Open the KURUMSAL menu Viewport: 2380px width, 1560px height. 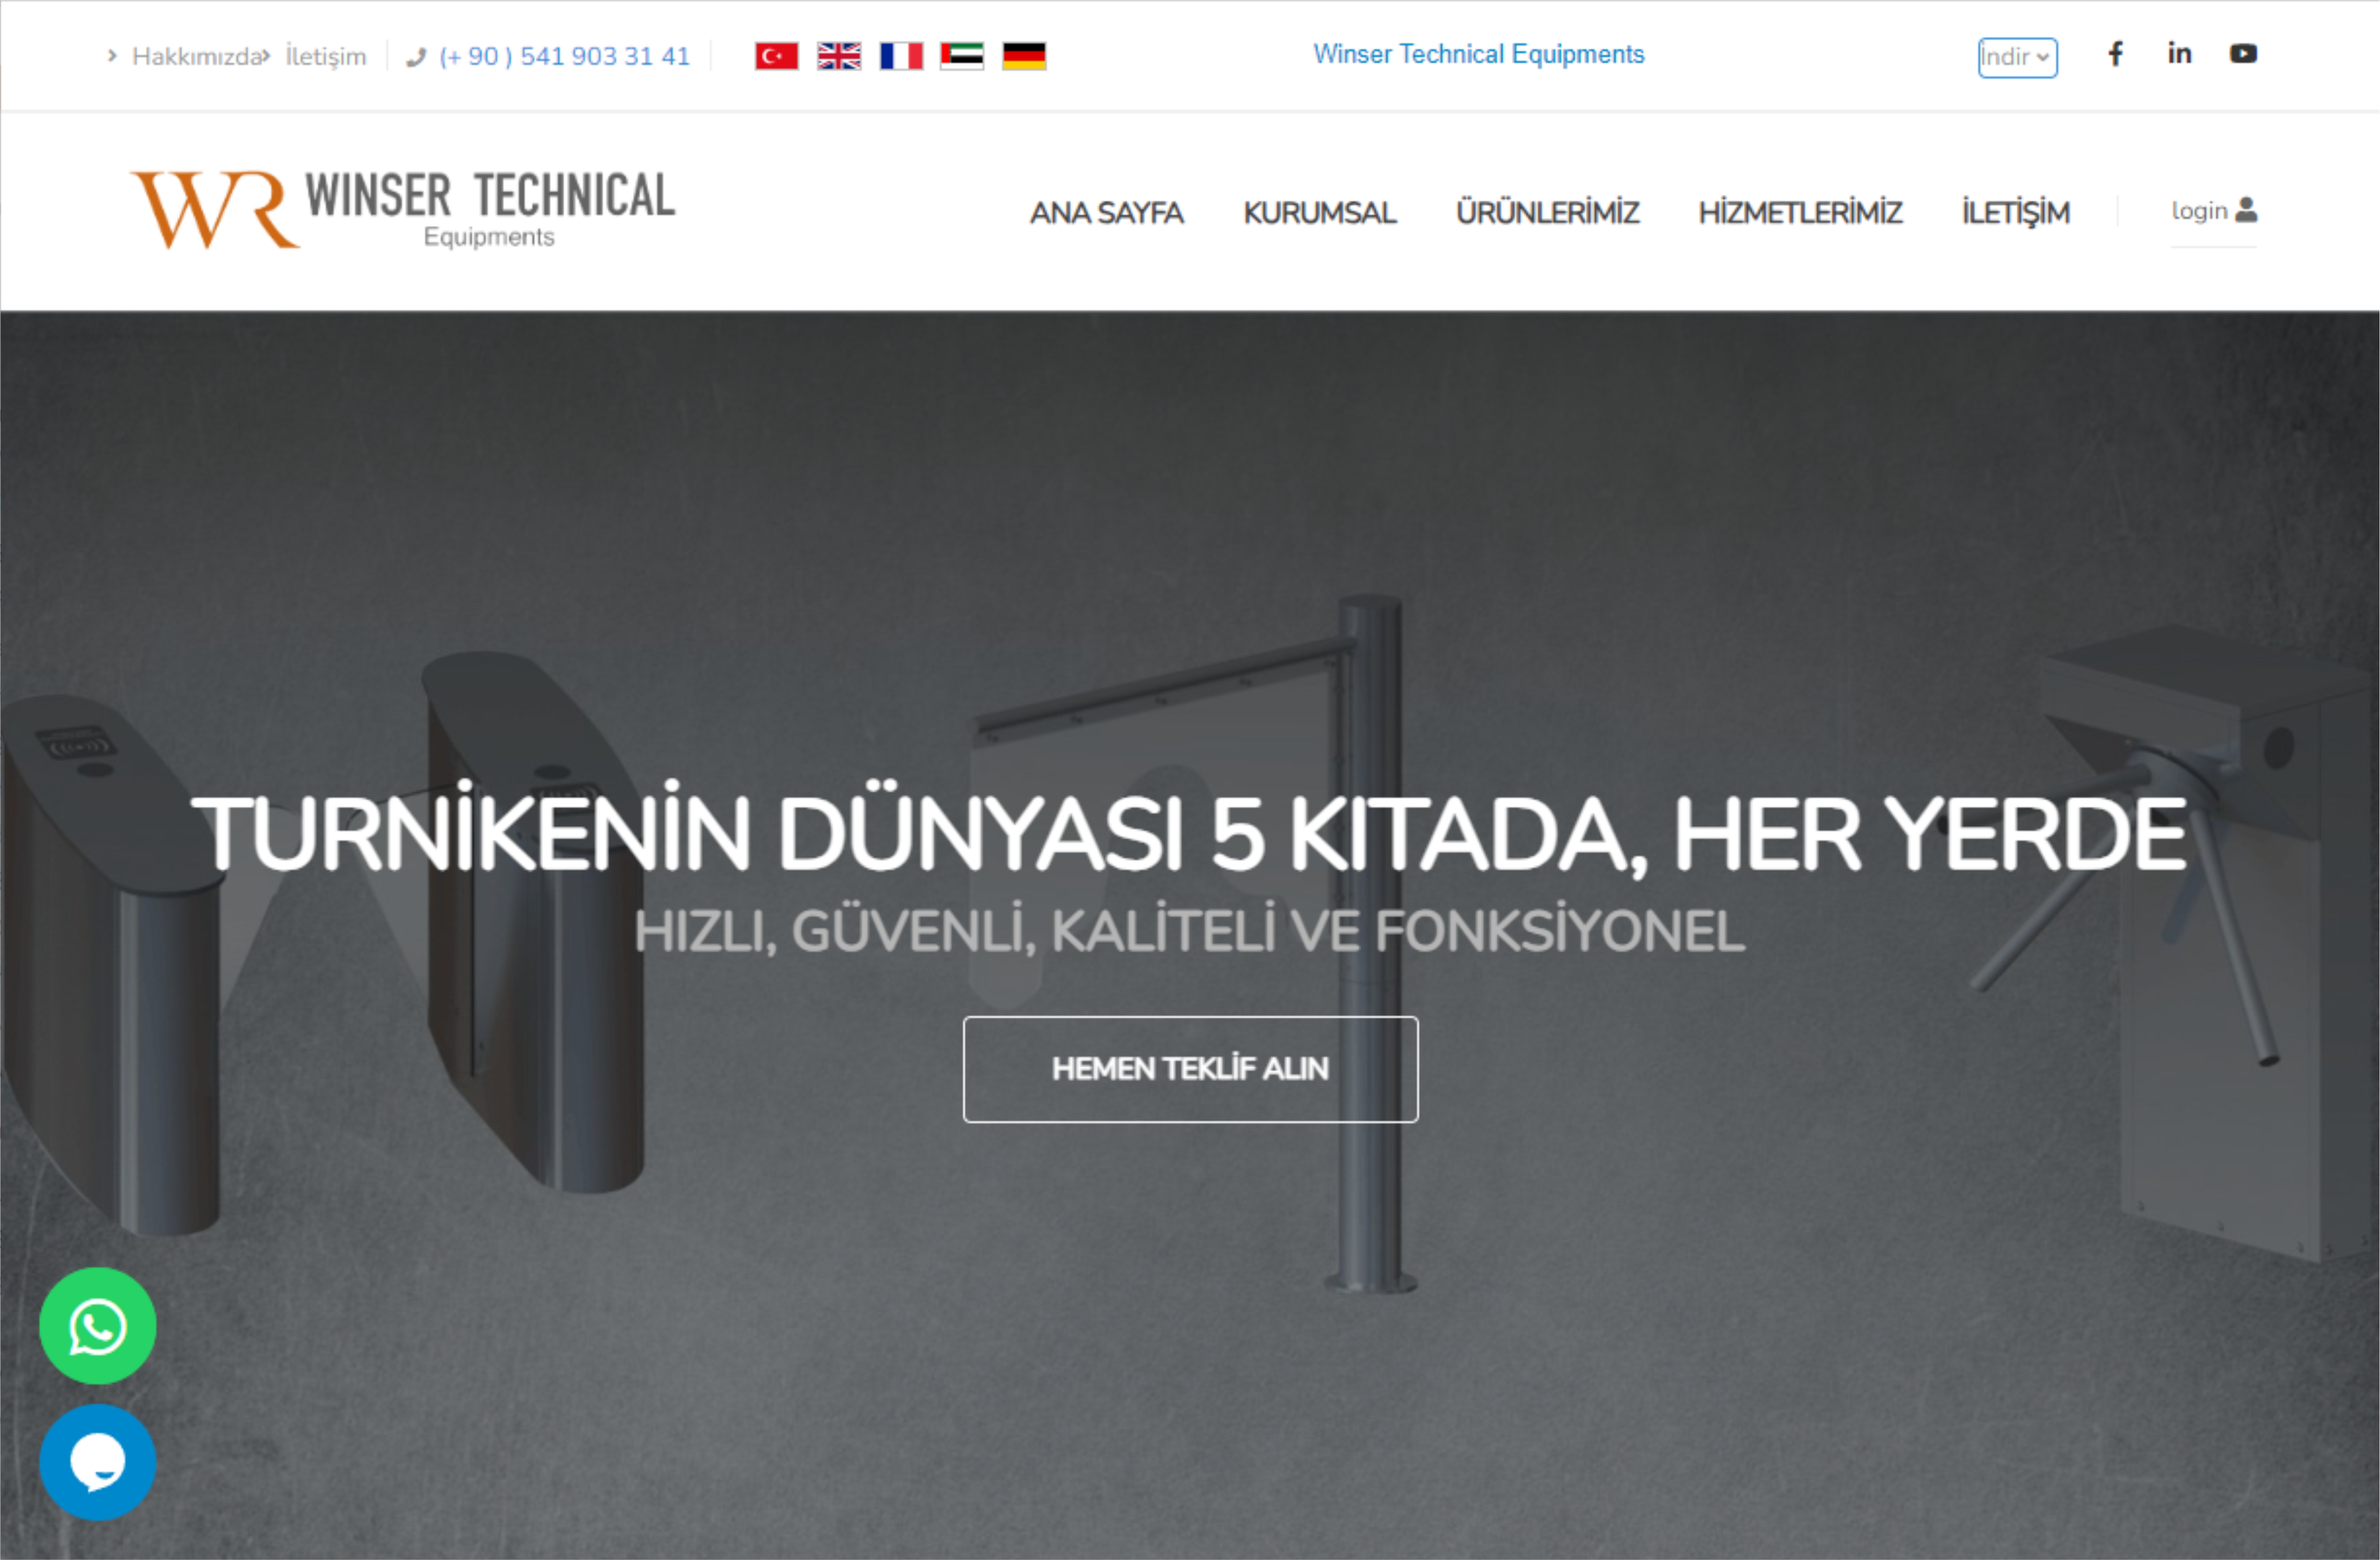click(x=1319, y=212)
